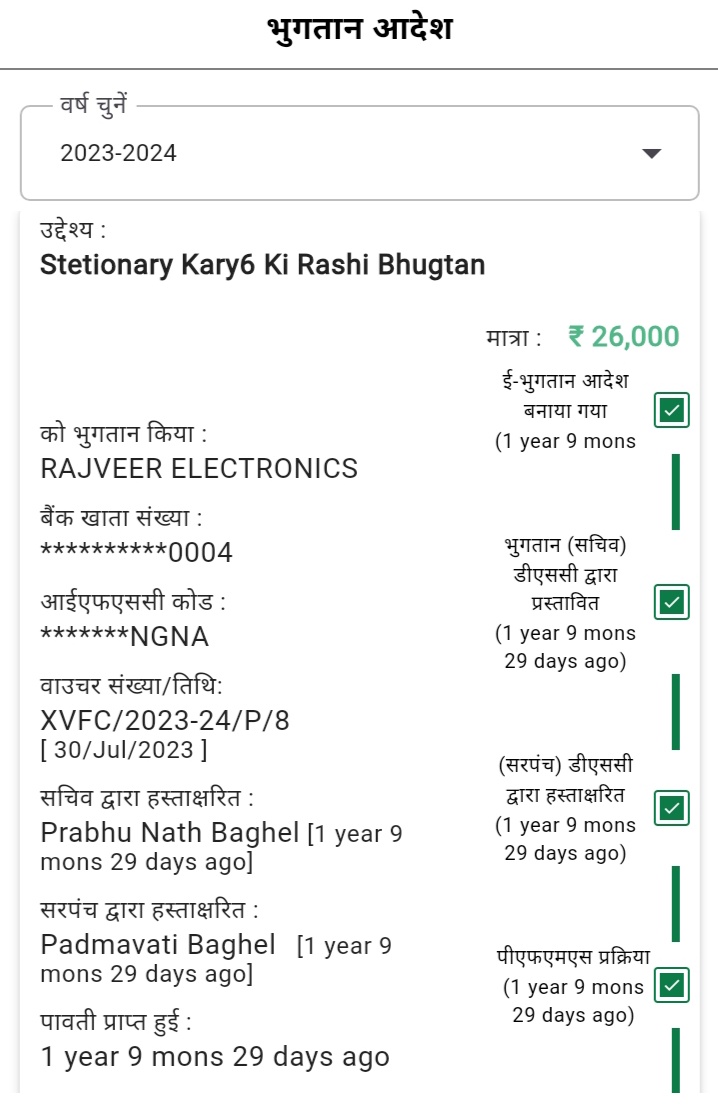Toggle the (सरपंच) डीएससी द्वारा हस्ताक्षरित checkbox
This screenshot has height=1110, width=718.
coord(672,809)
